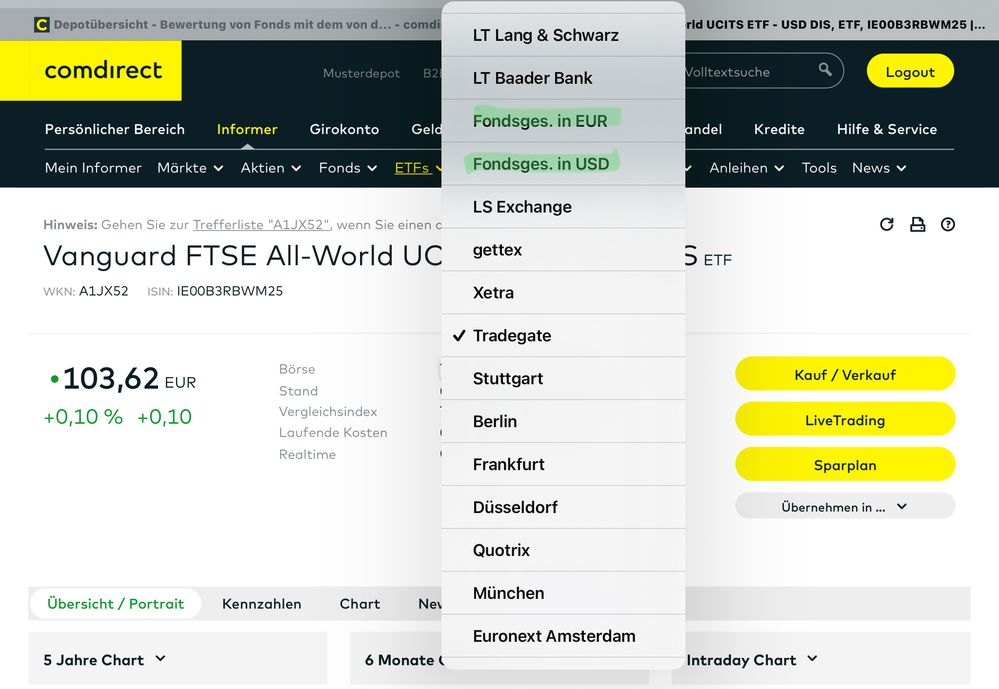The image size is (999, 689).
Task: Click the price 103,62 EUR
Action: pyautogui.click(x=129, y=379)
